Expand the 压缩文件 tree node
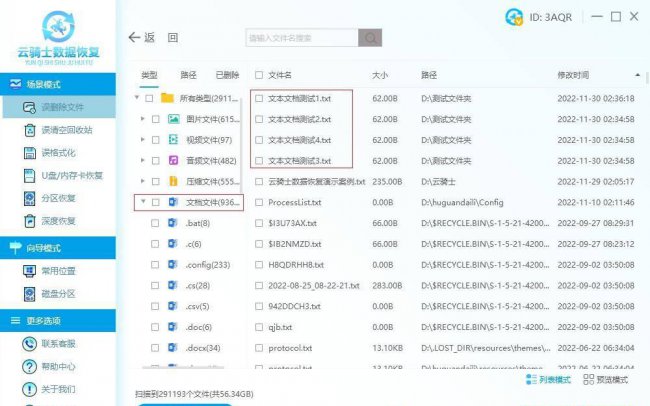 click(143, 181)
